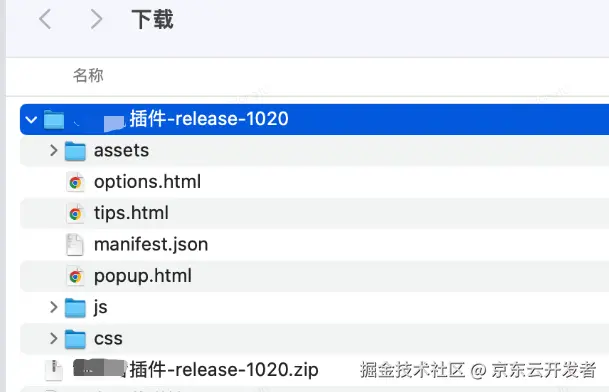Select the popup.html file name
The height and width of the screenshot is (392, 609).
tap(143, 276)
